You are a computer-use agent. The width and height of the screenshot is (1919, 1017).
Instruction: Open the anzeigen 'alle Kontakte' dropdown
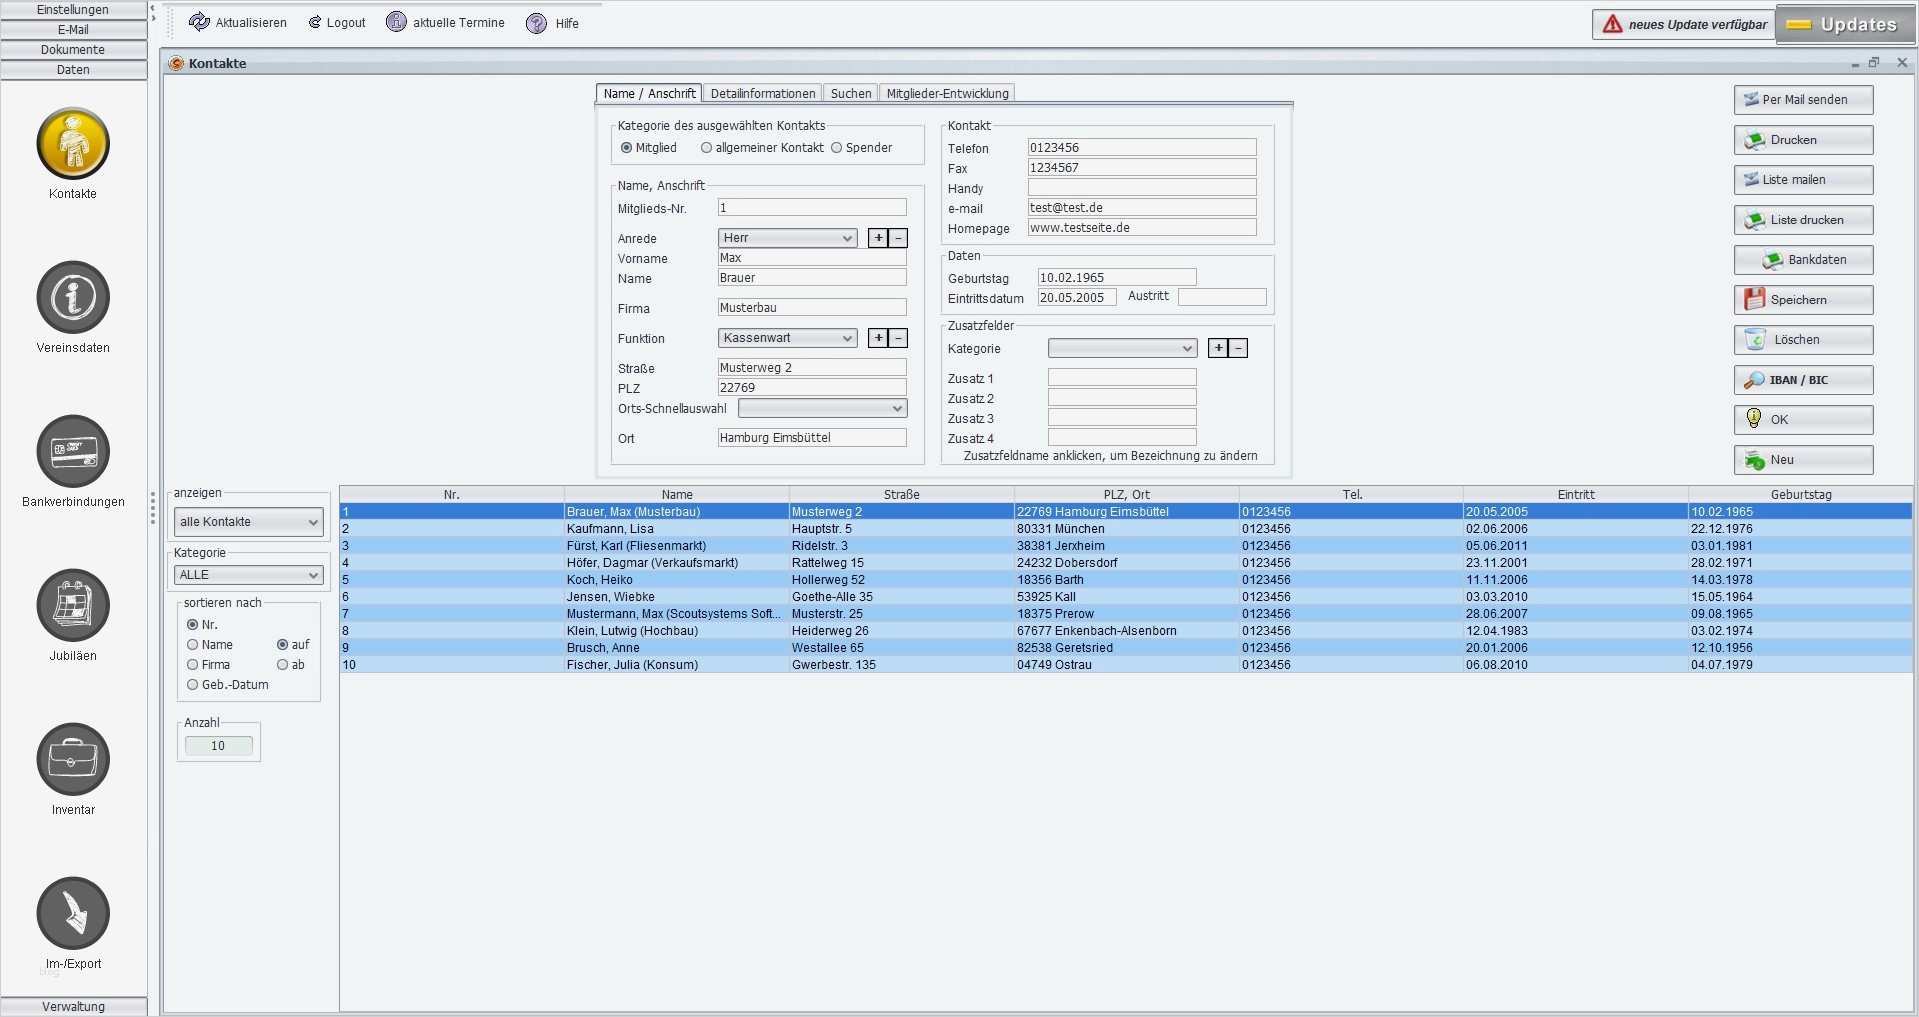248,522
